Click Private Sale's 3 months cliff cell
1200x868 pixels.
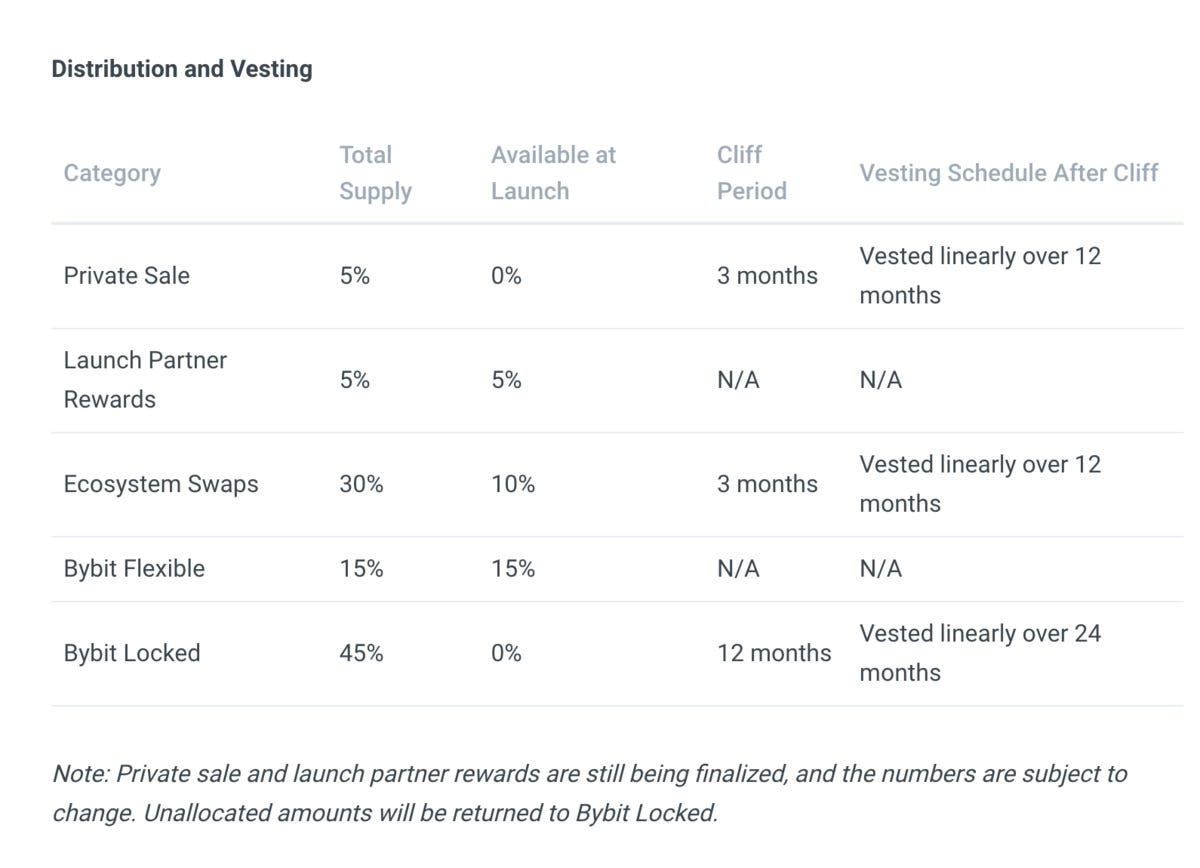click(x=766, y=276)
